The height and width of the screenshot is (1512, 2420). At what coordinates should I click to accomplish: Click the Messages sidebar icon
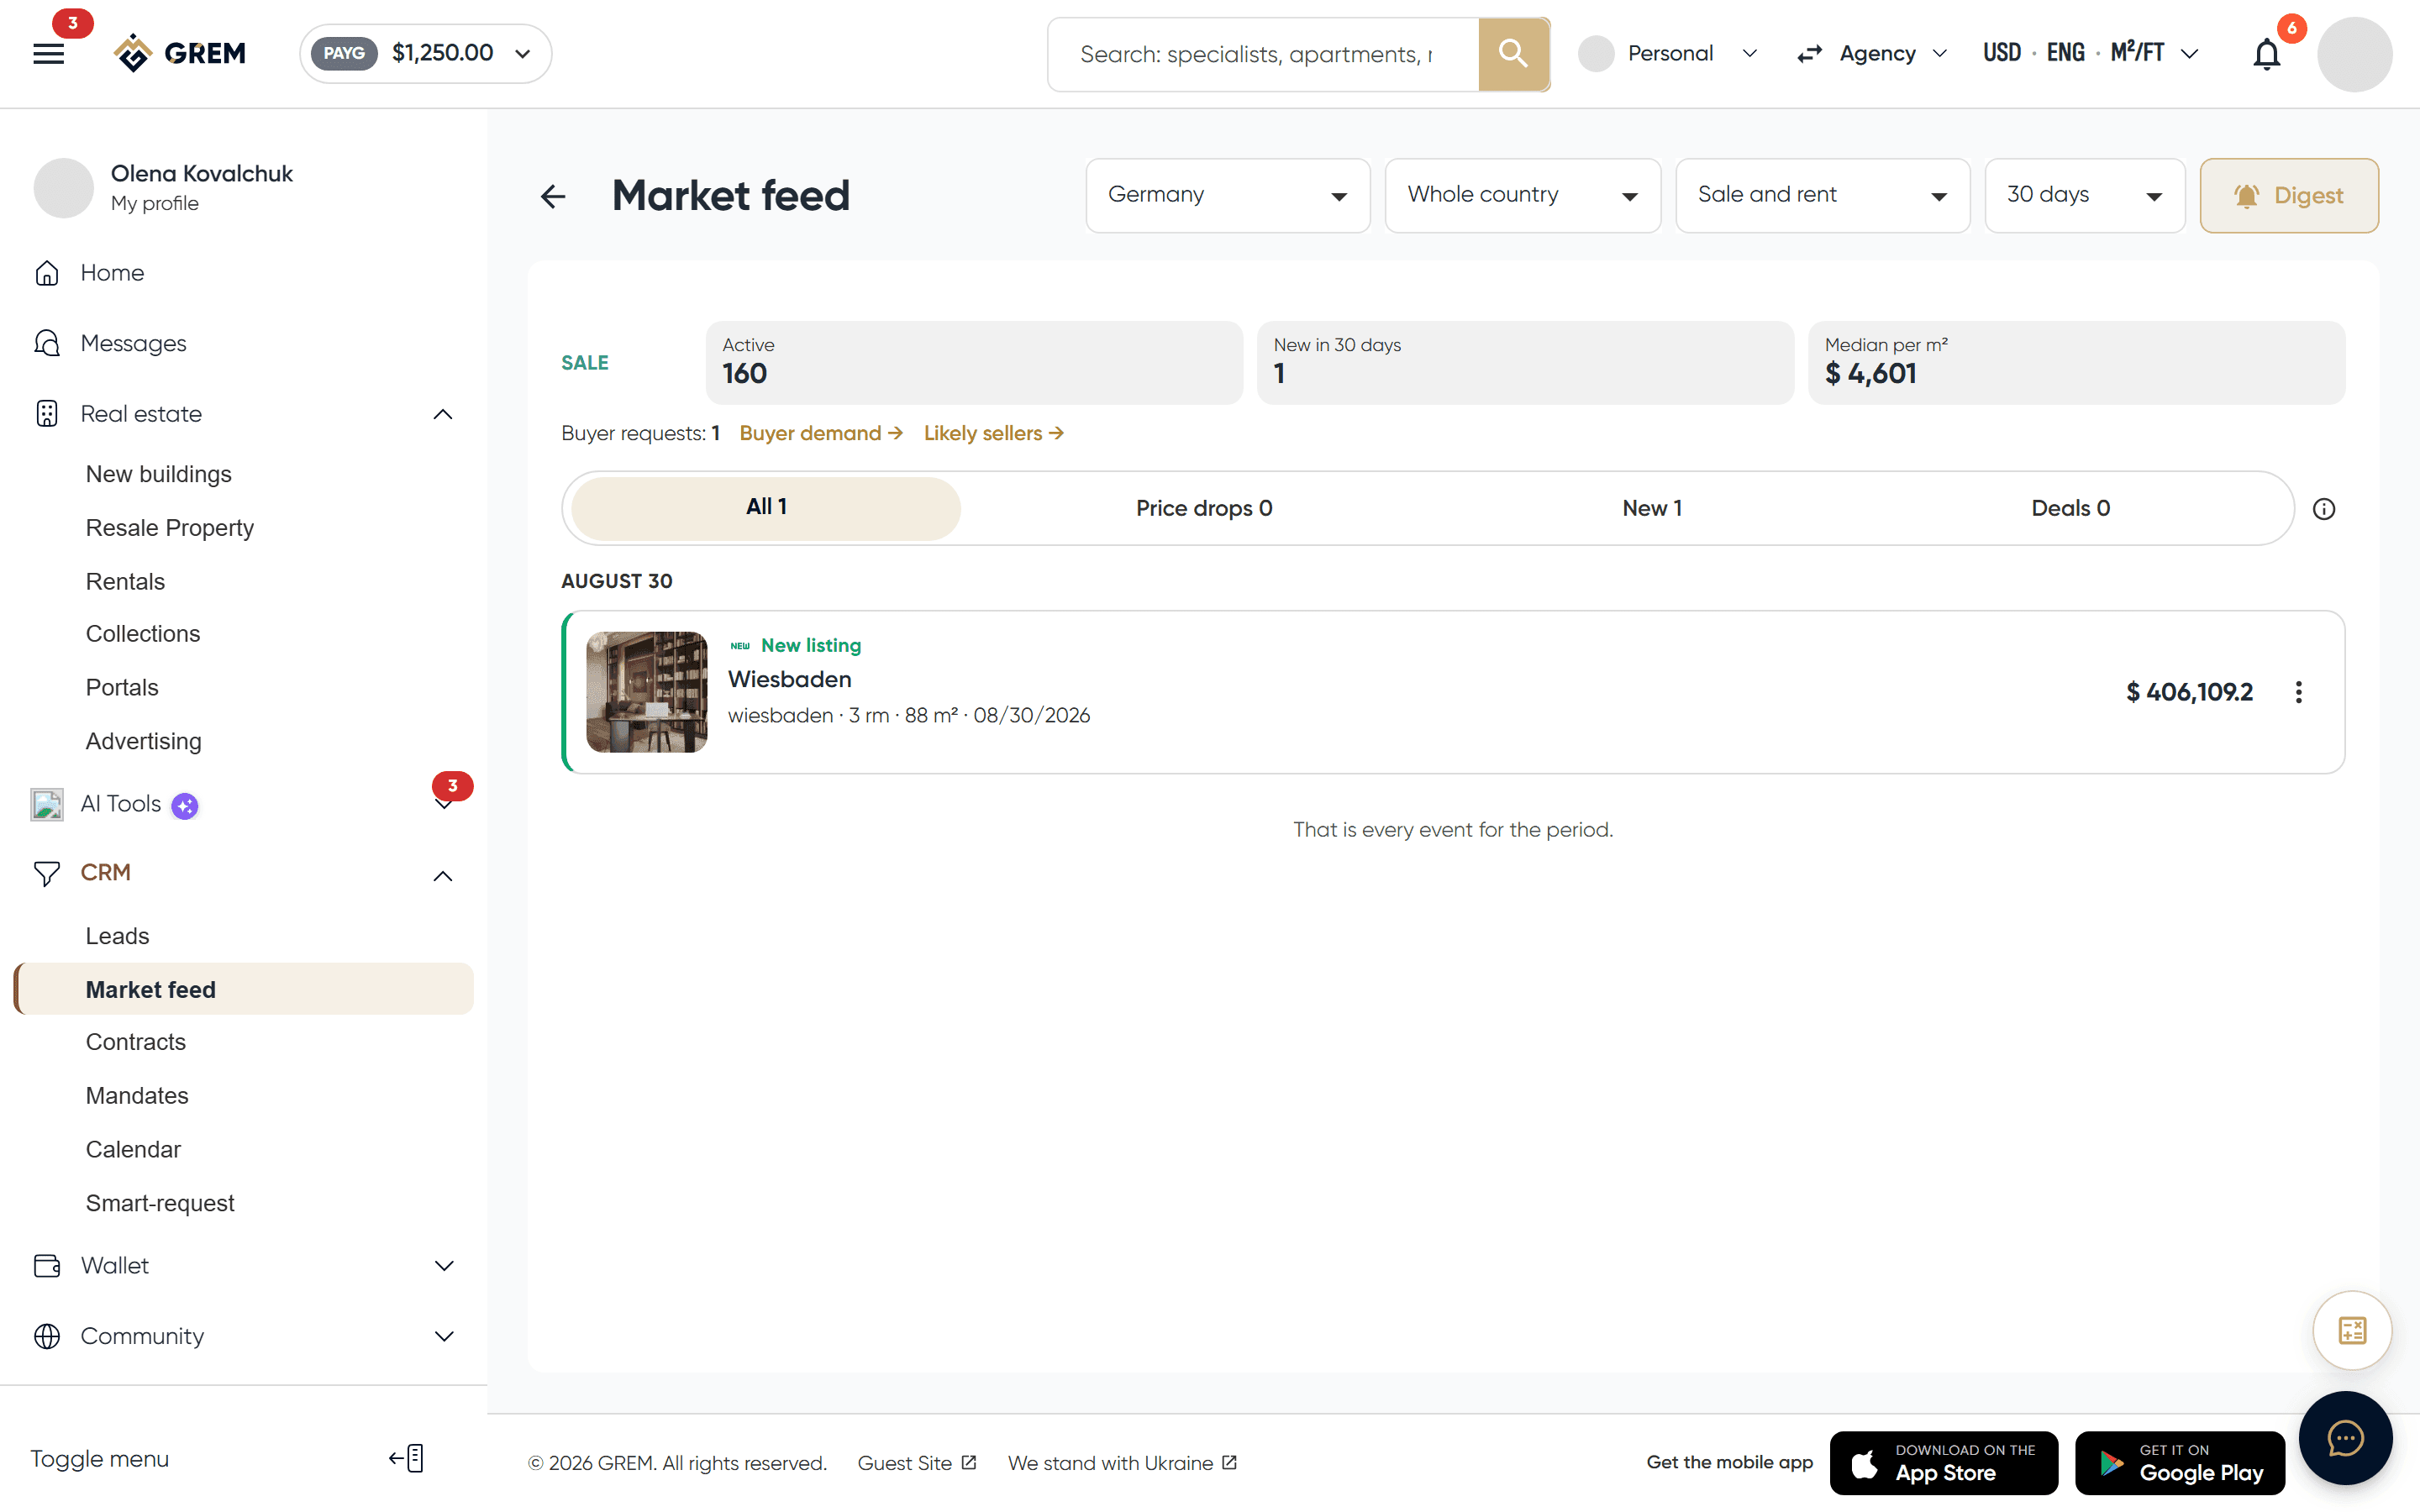tap(47, 343)
